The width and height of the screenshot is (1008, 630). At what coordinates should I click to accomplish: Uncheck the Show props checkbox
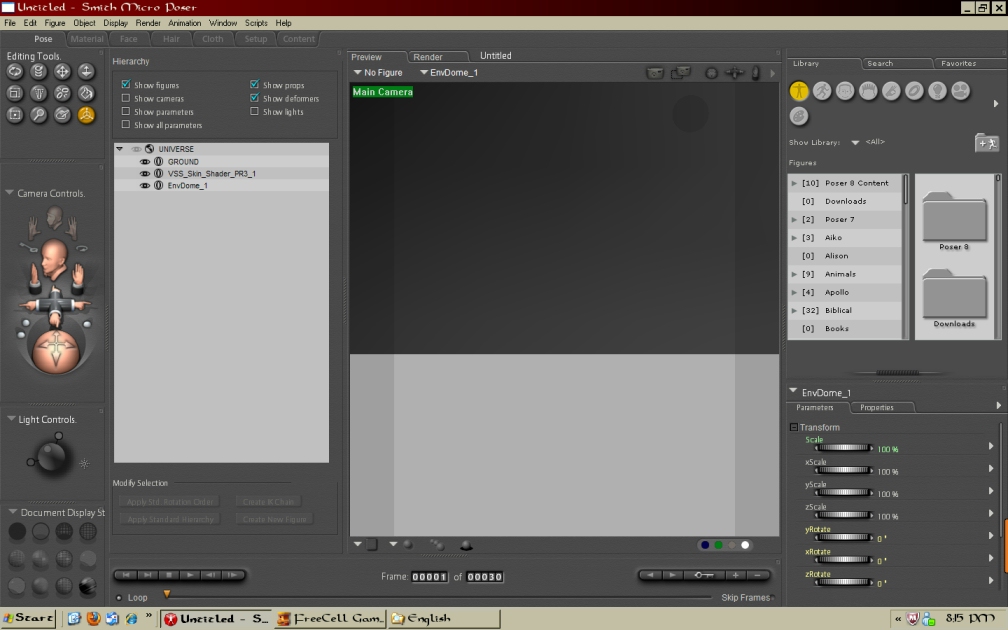(255, 86)
